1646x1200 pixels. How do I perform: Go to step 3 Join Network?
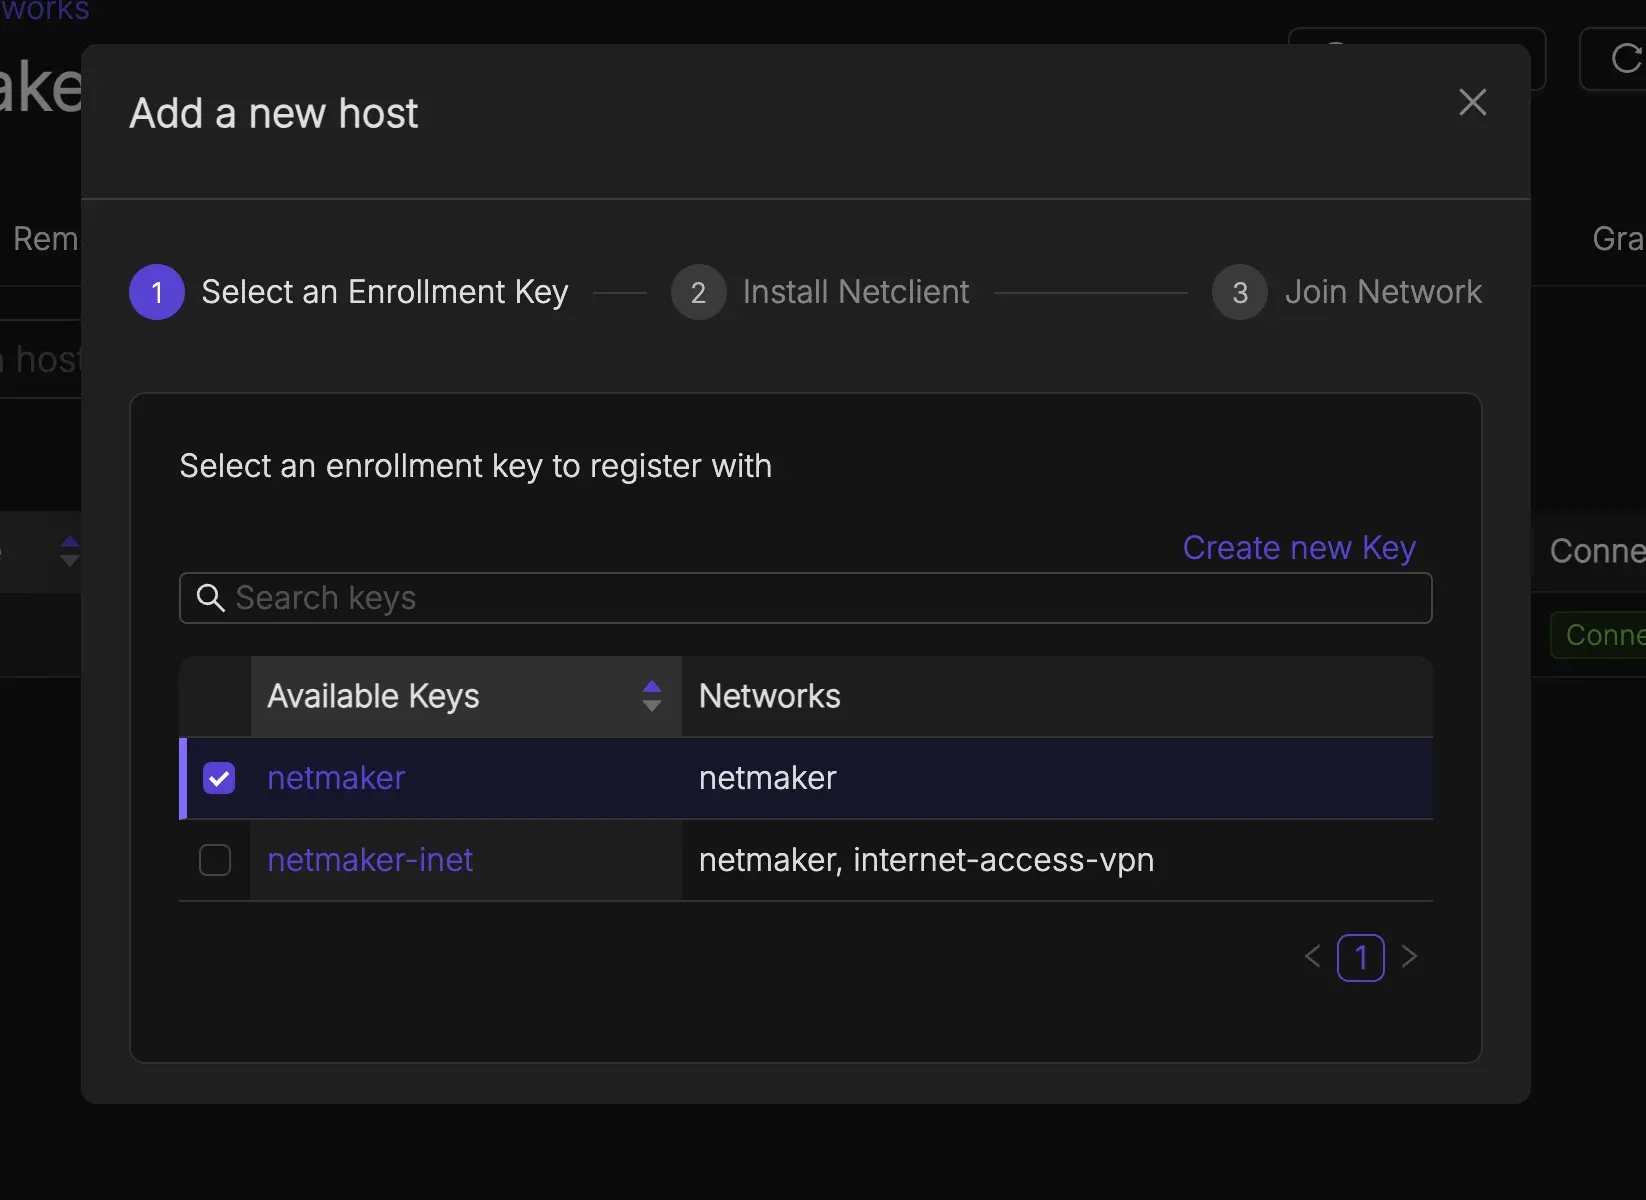point(1240,292)
